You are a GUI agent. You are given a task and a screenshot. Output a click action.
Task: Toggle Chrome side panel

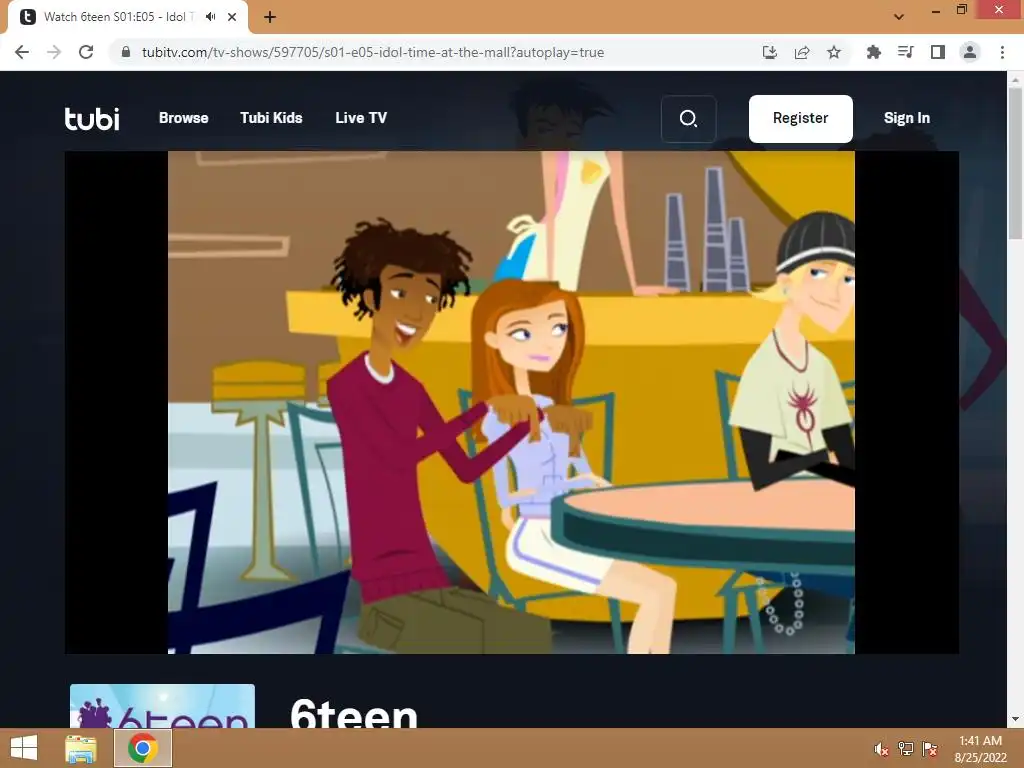point(938,52)
